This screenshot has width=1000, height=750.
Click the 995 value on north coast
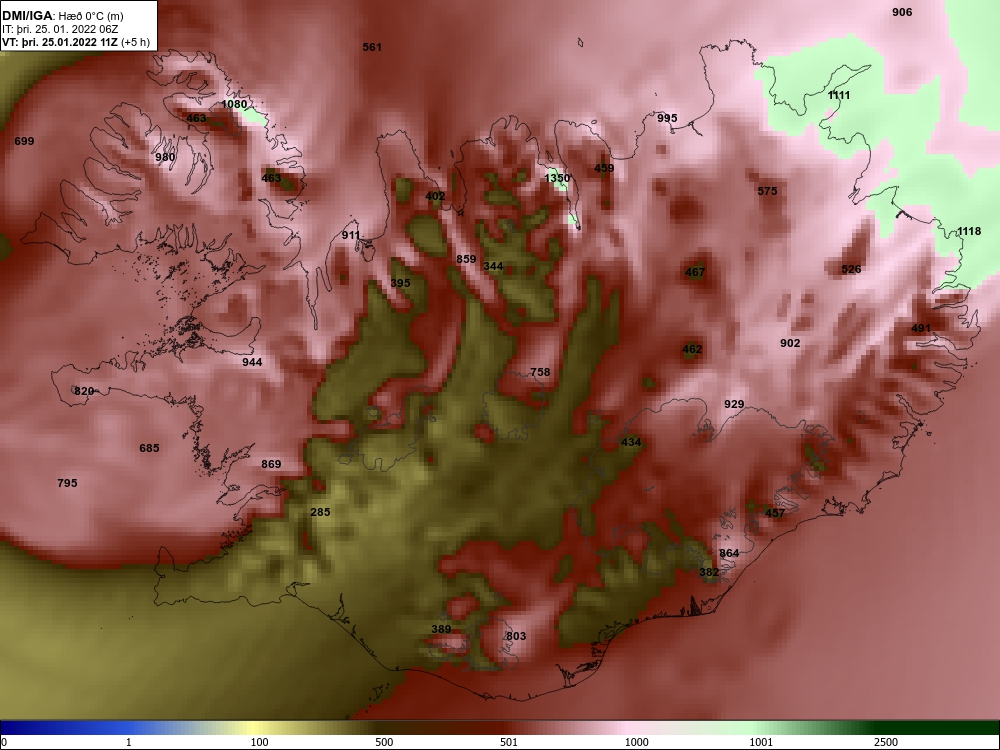pos(667,119)
